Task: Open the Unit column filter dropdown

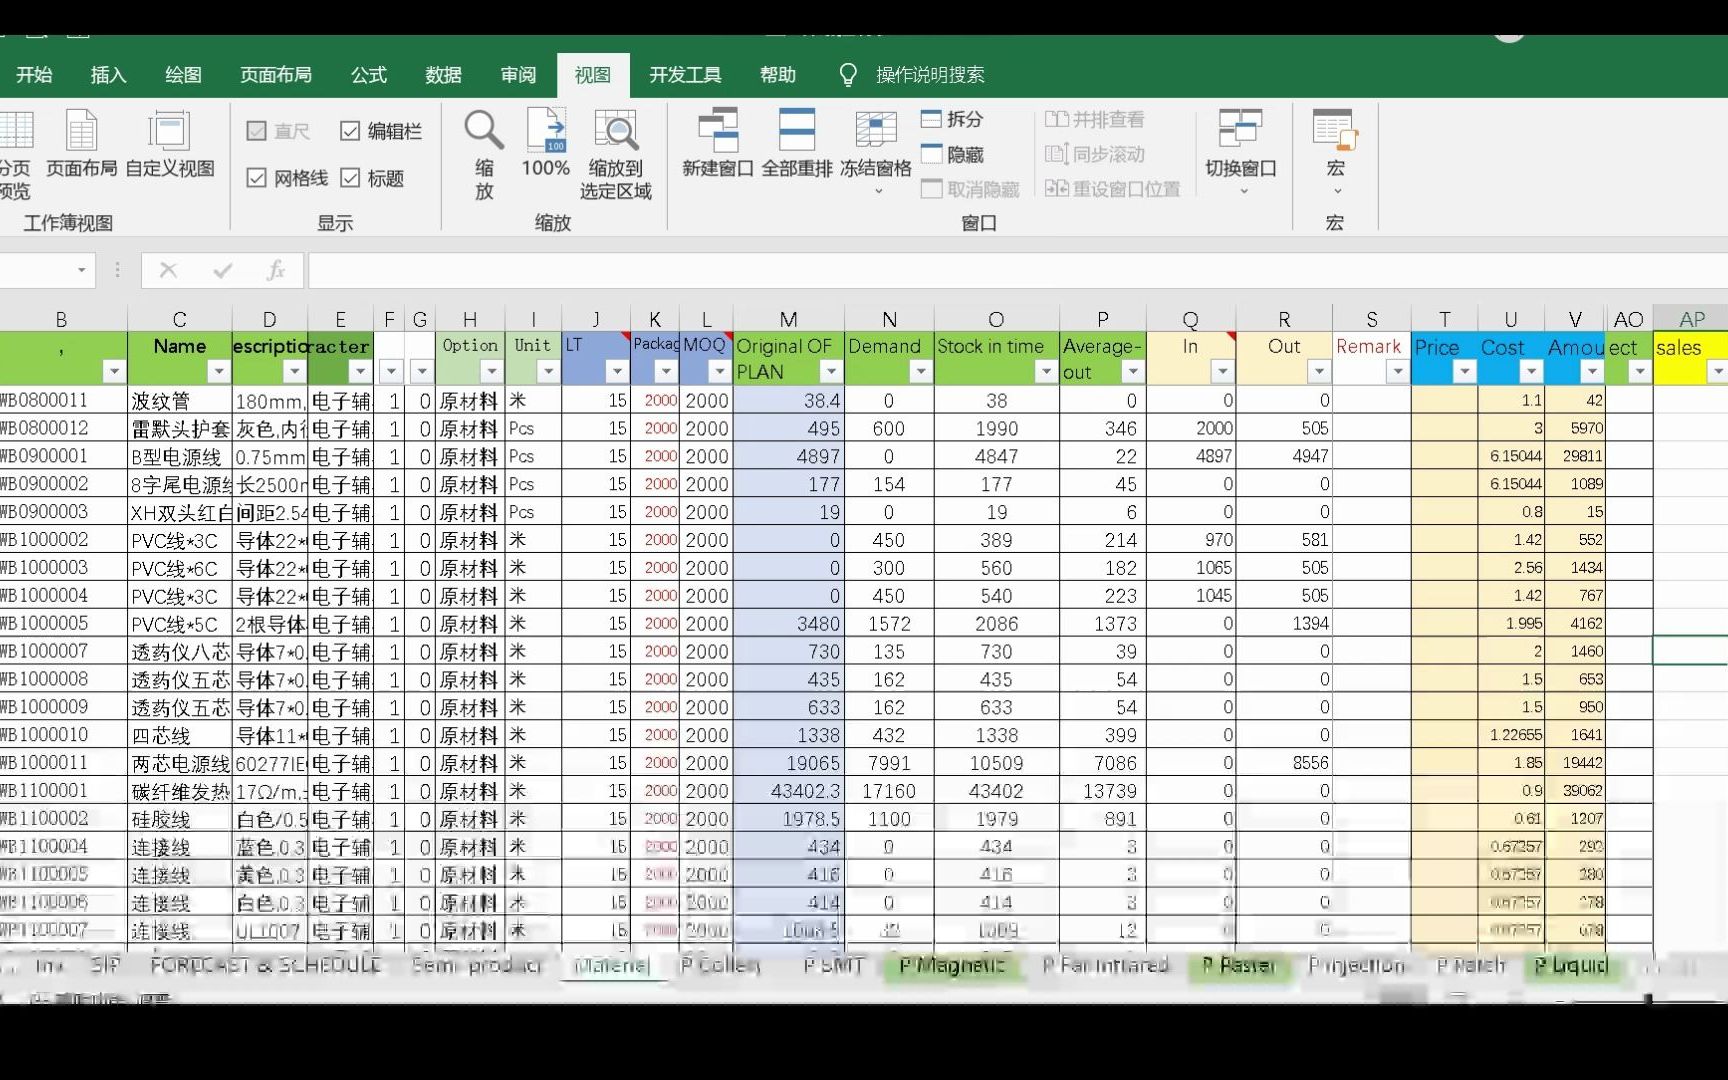Action: 548,371
